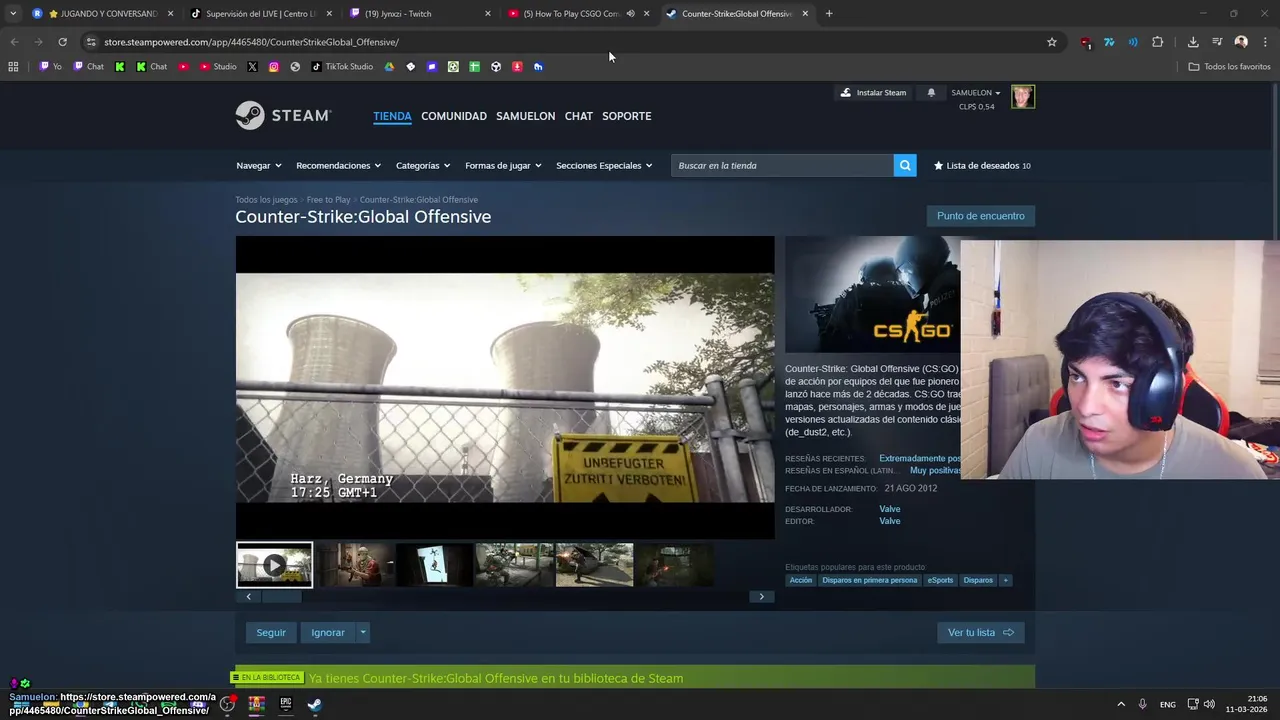
Task: Open Chrome three-dot menu
Action: click(x=1266, y=42)
